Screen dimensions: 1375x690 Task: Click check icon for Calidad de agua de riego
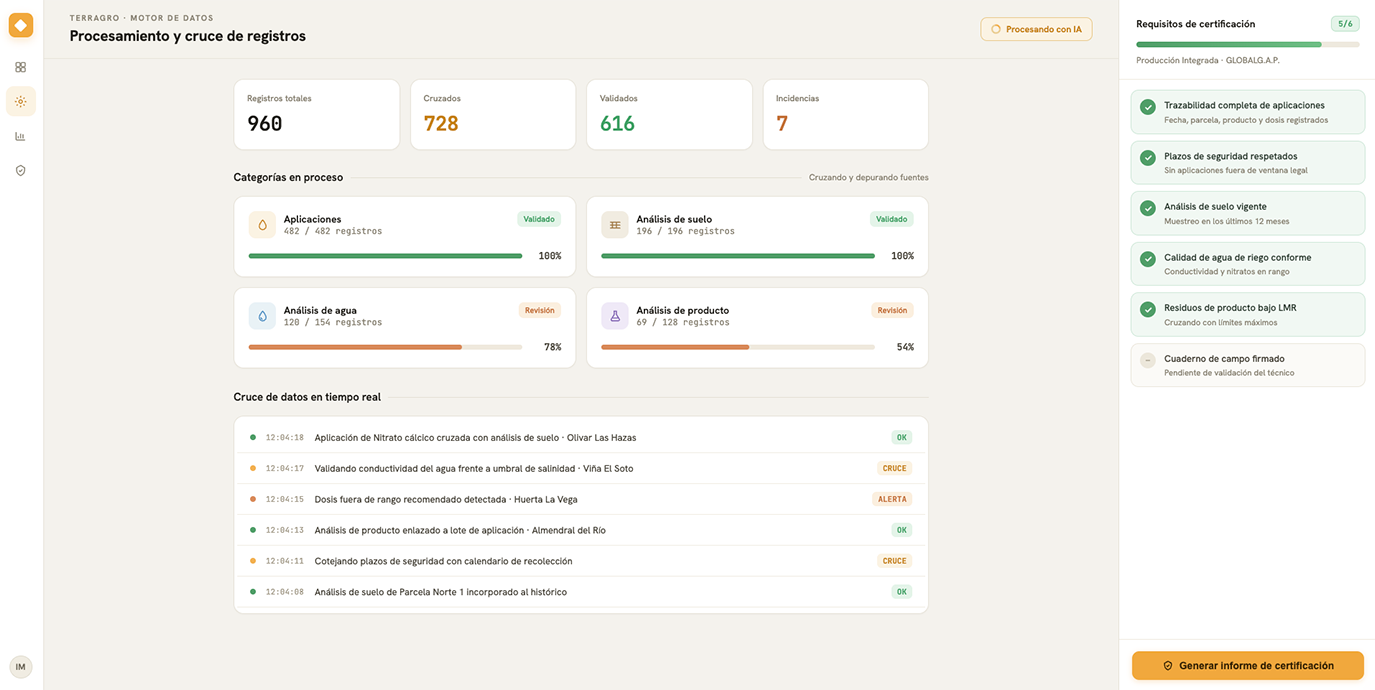pos(1148,259)
